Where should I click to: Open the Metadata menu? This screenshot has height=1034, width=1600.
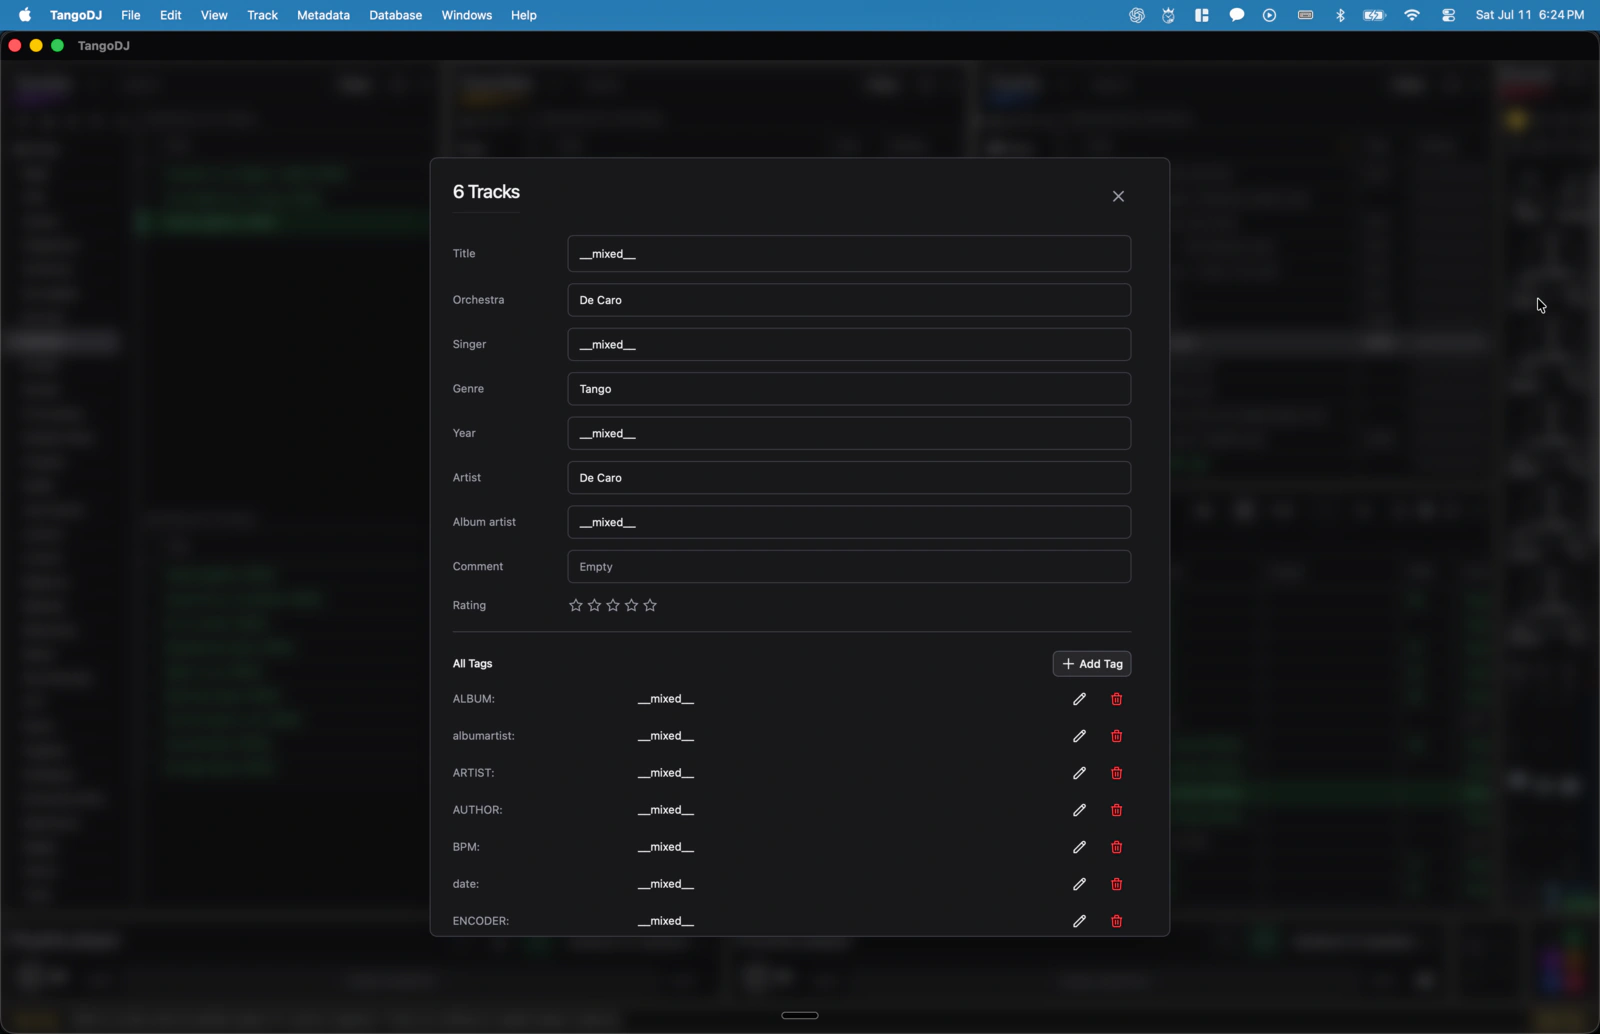coord(323,15)
